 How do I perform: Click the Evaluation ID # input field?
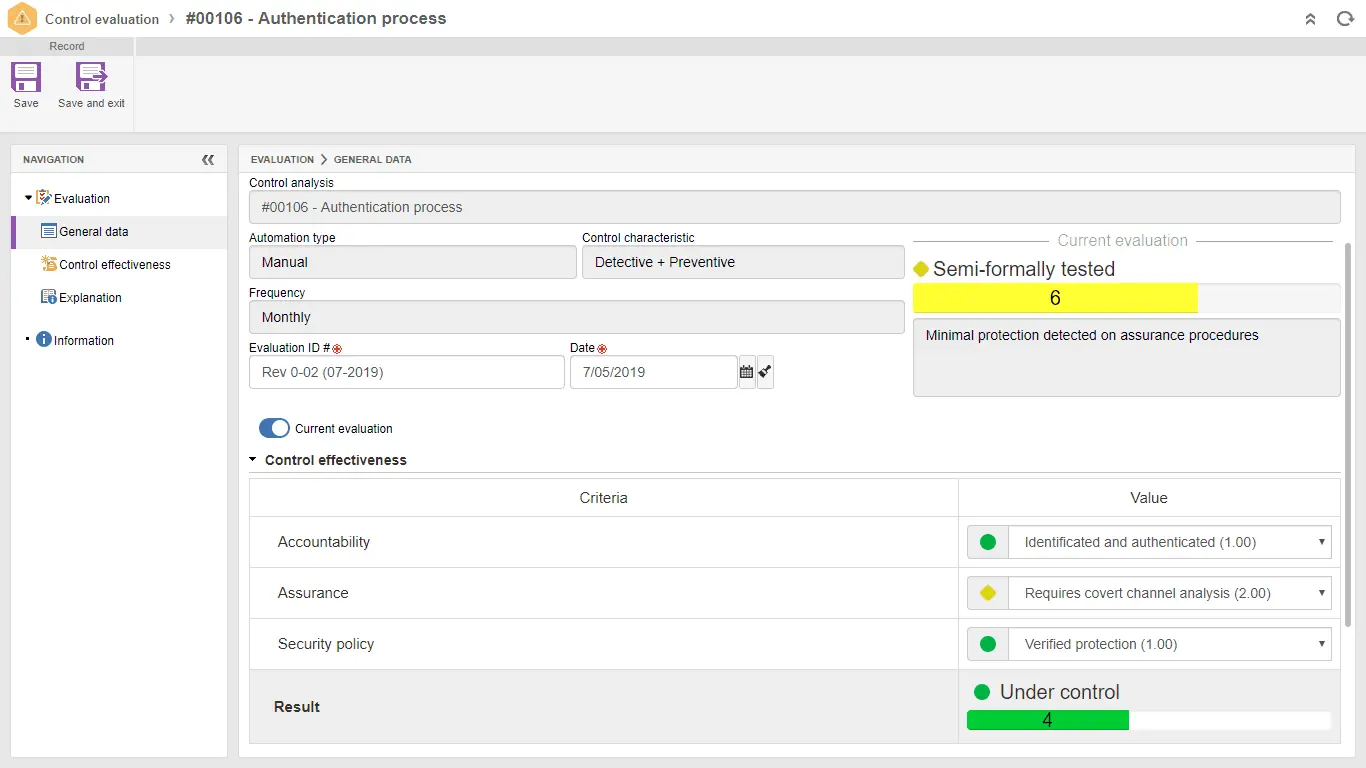coord(406,372)
